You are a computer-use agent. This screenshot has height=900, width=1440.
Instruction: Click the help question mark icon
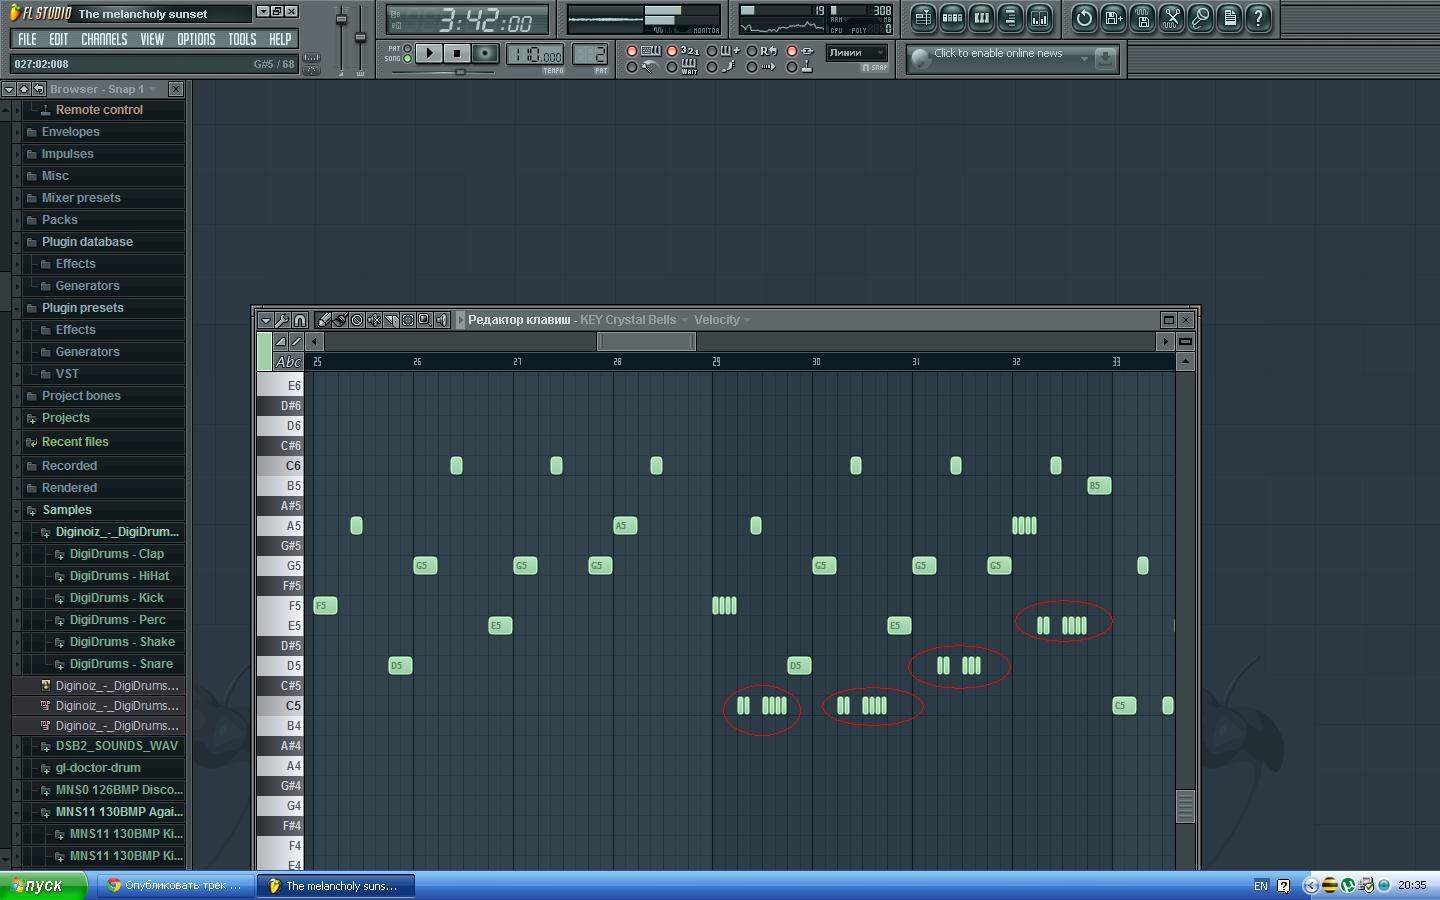pos(1258,18)
